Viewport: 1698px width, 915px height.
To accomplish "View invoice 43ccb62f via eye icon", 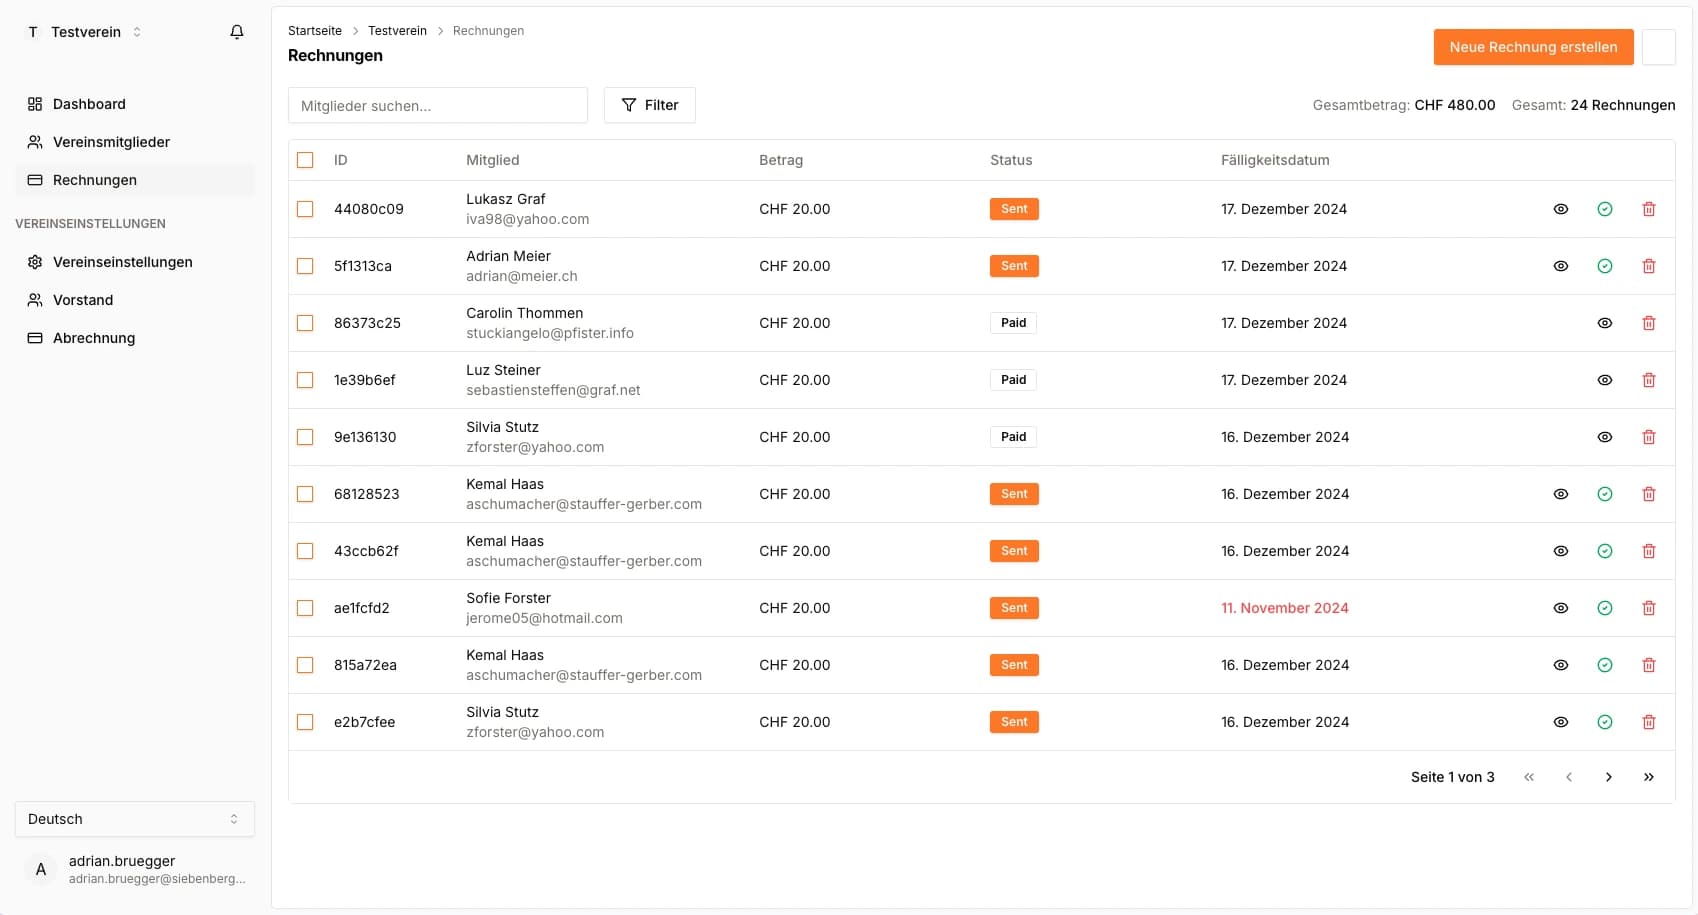I will coord(1561,551).
